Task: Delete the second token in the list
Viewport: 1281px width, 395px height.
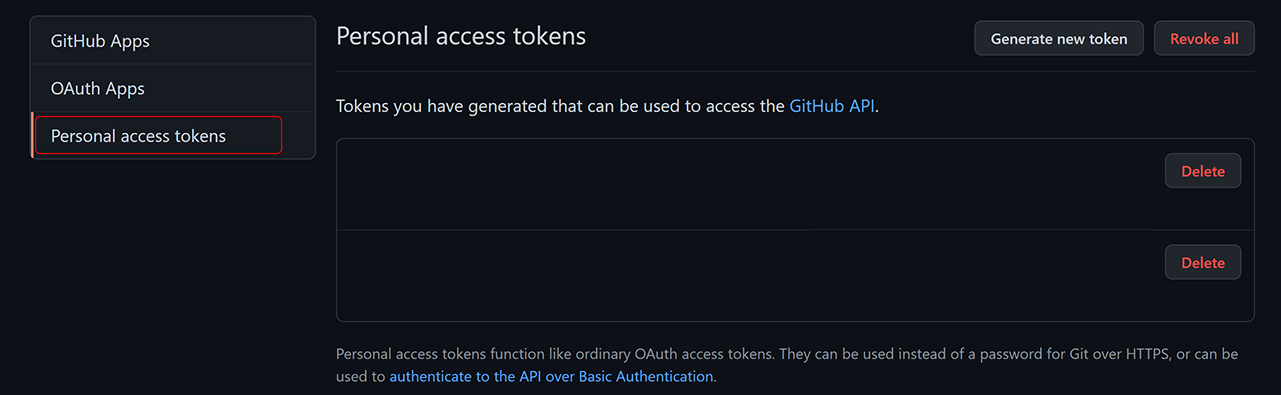Action: pyautogui.click(x=1203, y=262)
